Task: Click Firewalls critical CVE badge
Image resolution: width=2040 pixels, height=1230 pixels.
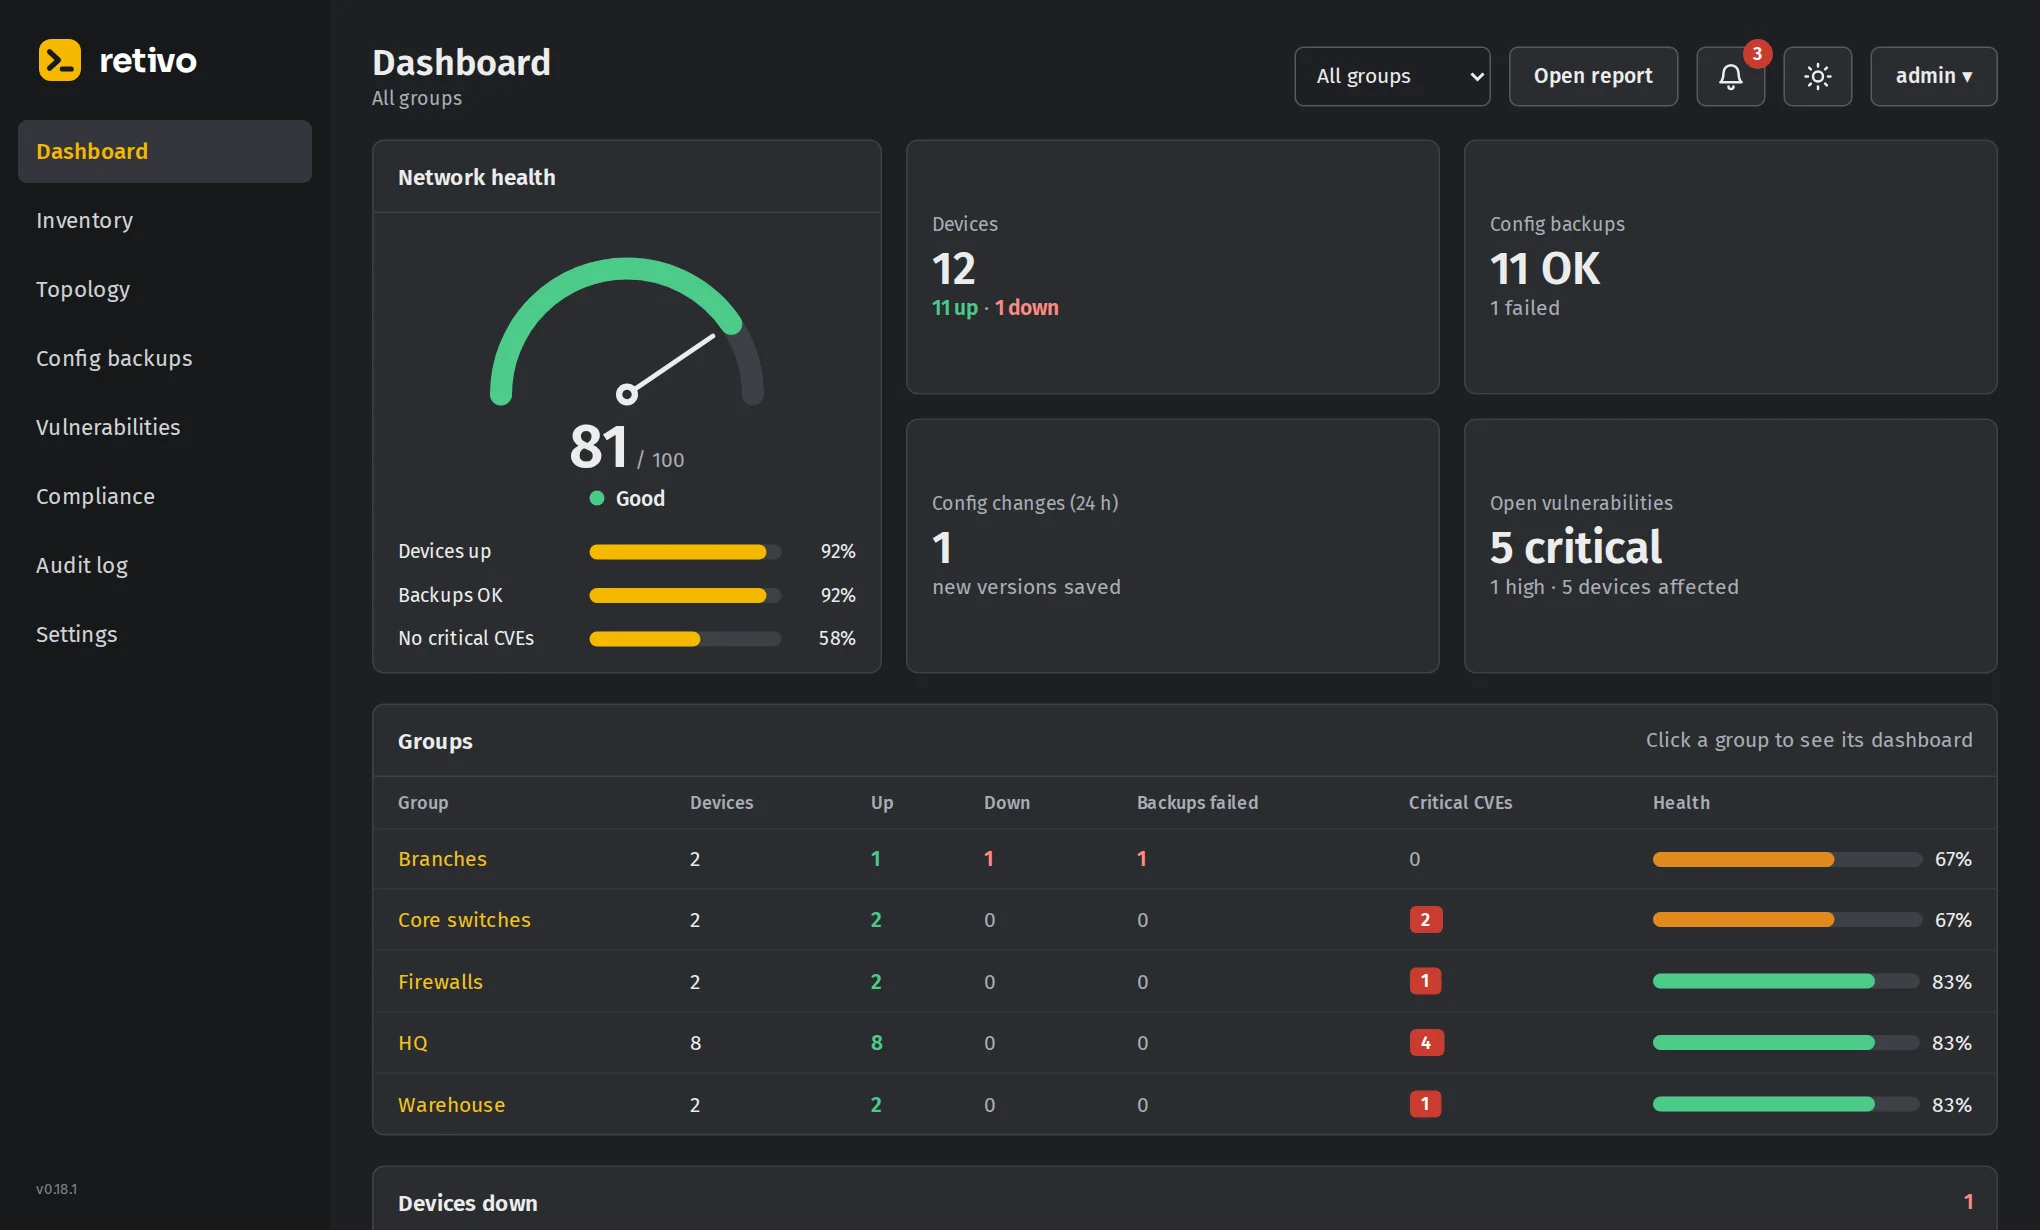Action: pyautogui.click(x=1425, y=981)
